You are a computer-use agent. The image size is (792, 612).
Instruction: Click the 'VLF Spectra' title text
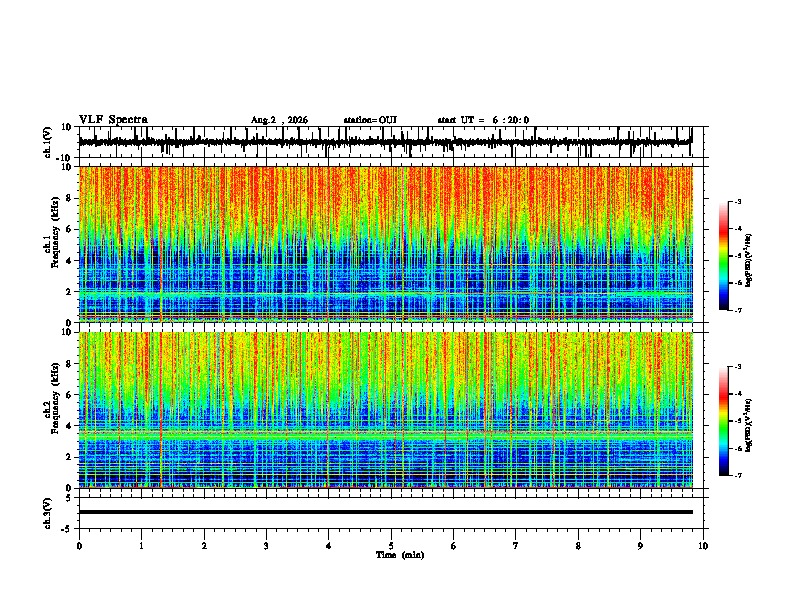click(113, 120)
